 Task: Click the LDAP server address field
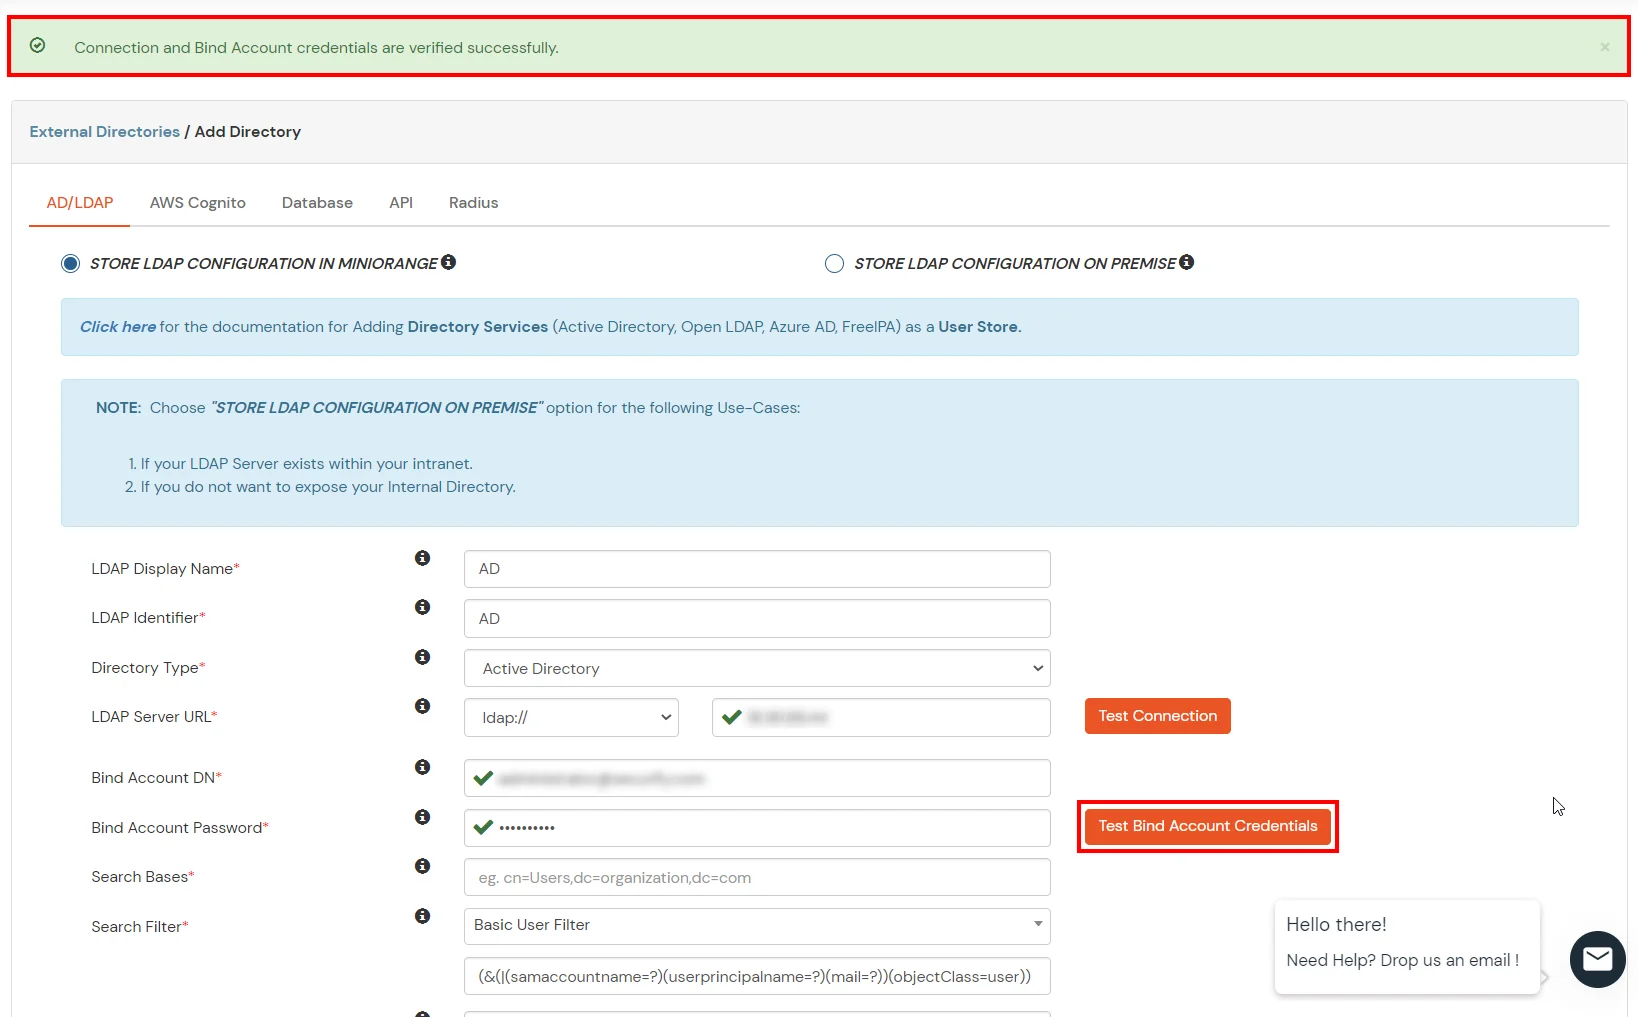(881, 718)
